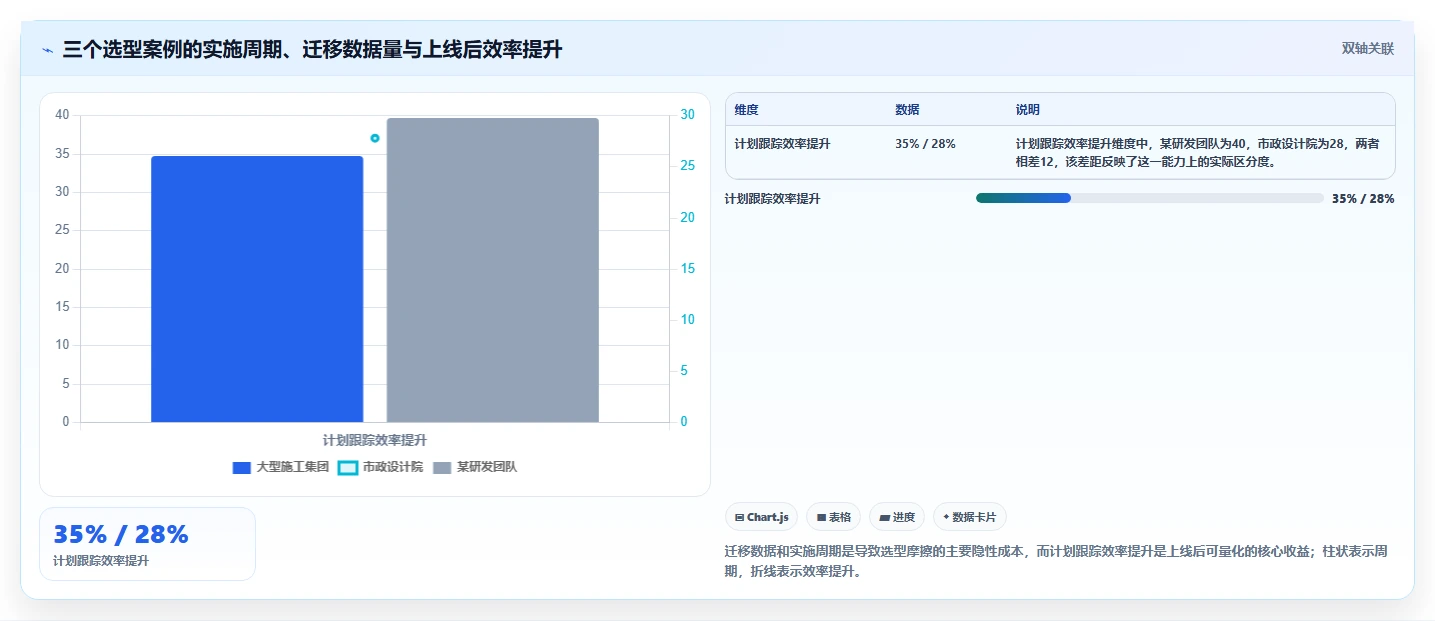Click the 35% / 28% value beside progress bar

tap(1363, 199)
